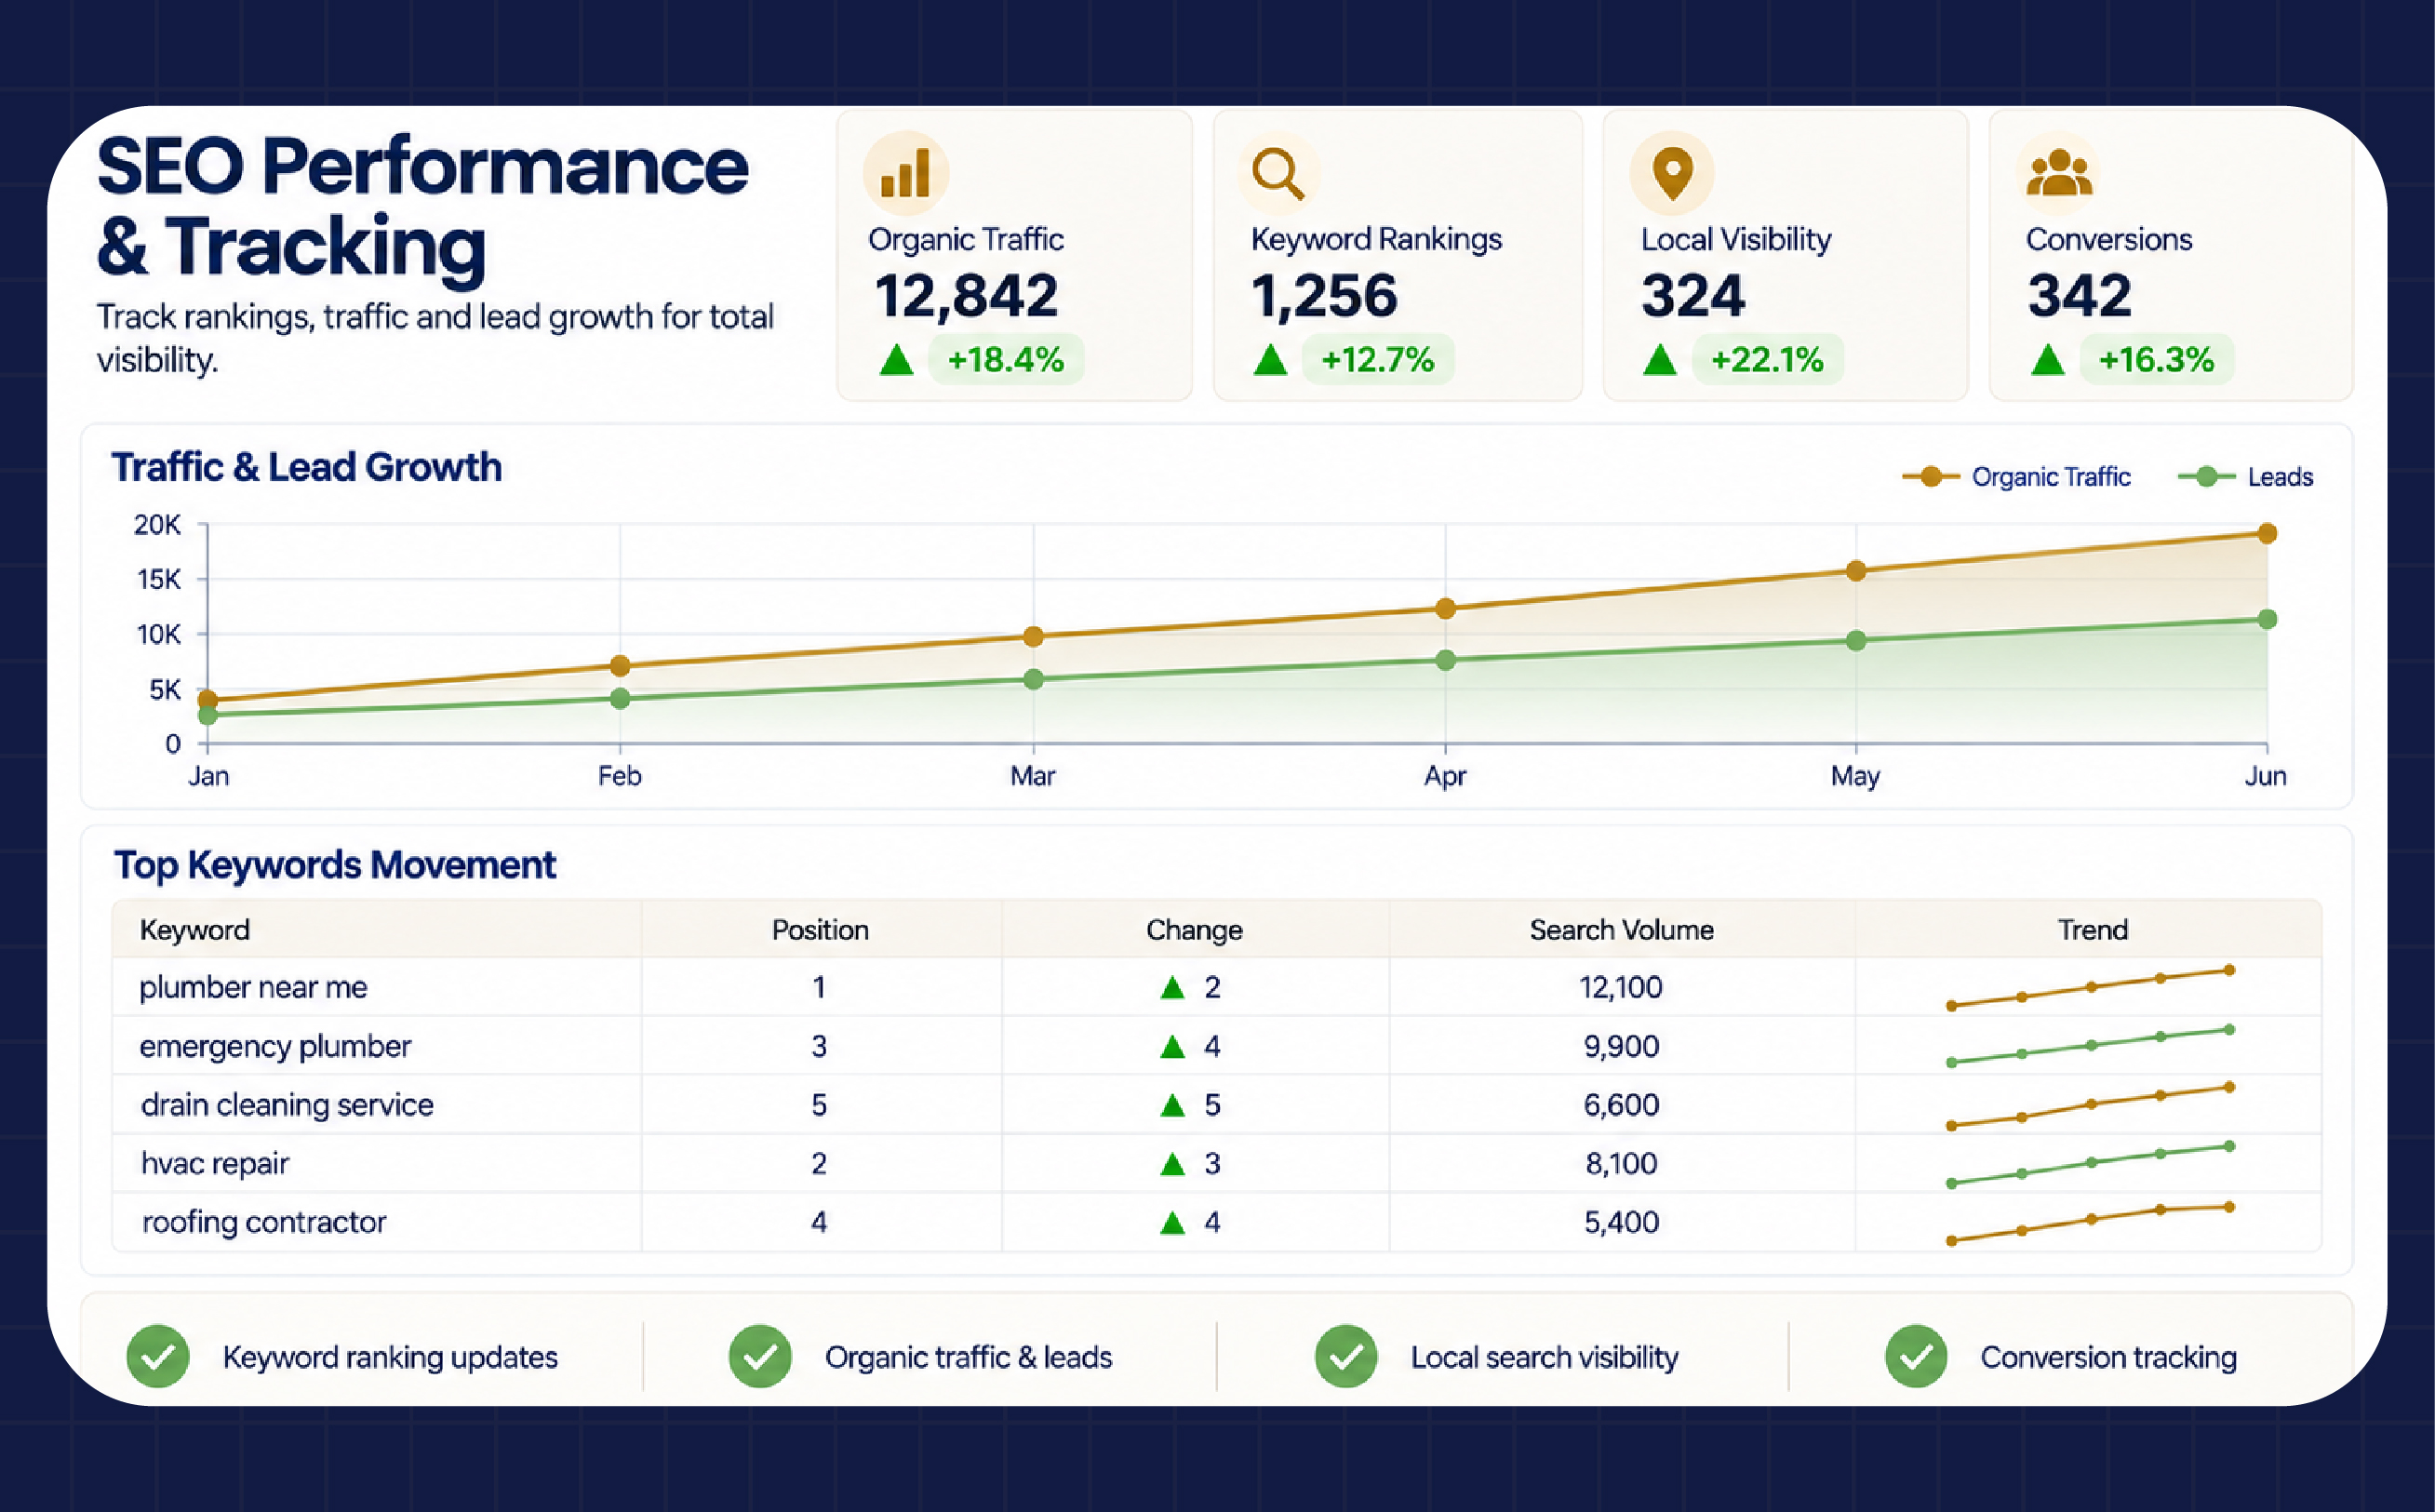Click the Apr organic traffic data point
Image resolution: width=2435 pixels, height=1512 pixels.
1445,608
